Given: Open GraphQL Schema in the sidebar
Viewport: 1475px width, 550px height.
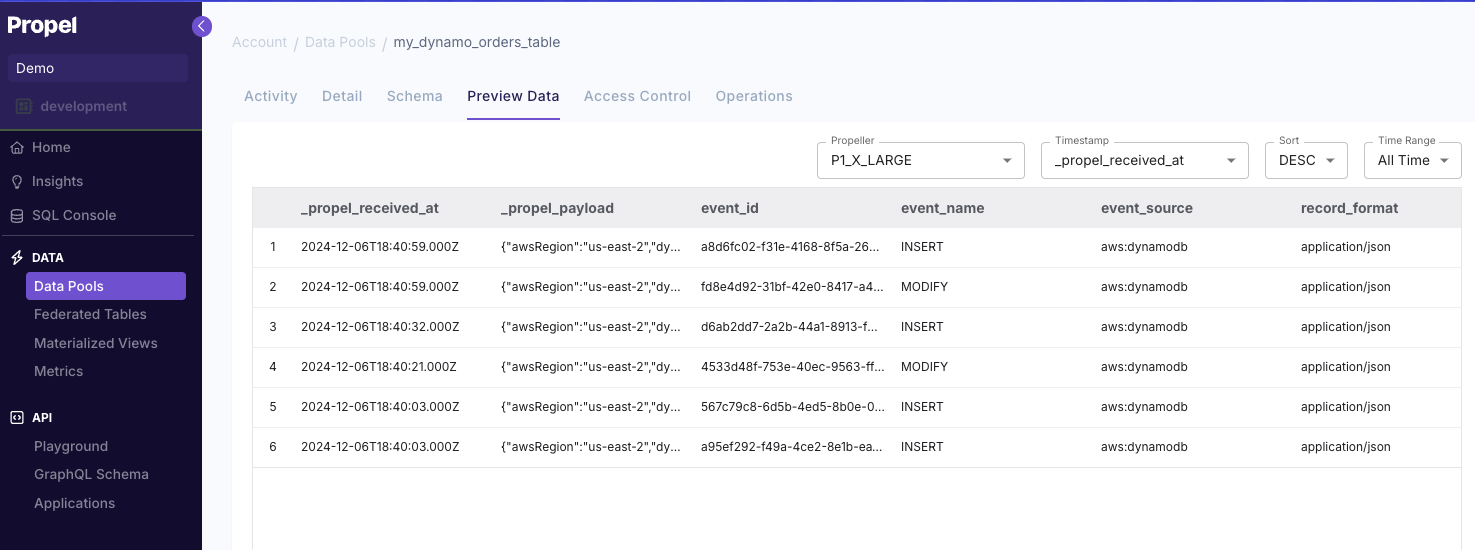Looking at the screenshot, I should point(91,474).
